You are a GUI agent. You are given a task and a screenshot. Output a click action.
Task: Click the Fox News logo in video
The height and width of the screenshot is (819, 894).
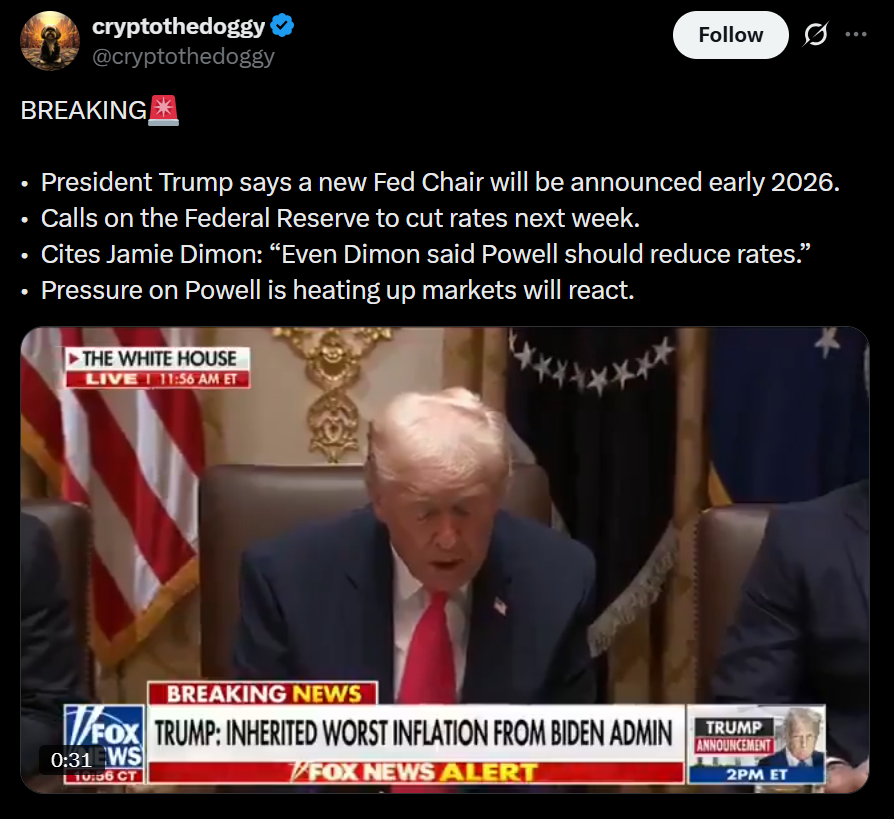(x=104, y=744)
